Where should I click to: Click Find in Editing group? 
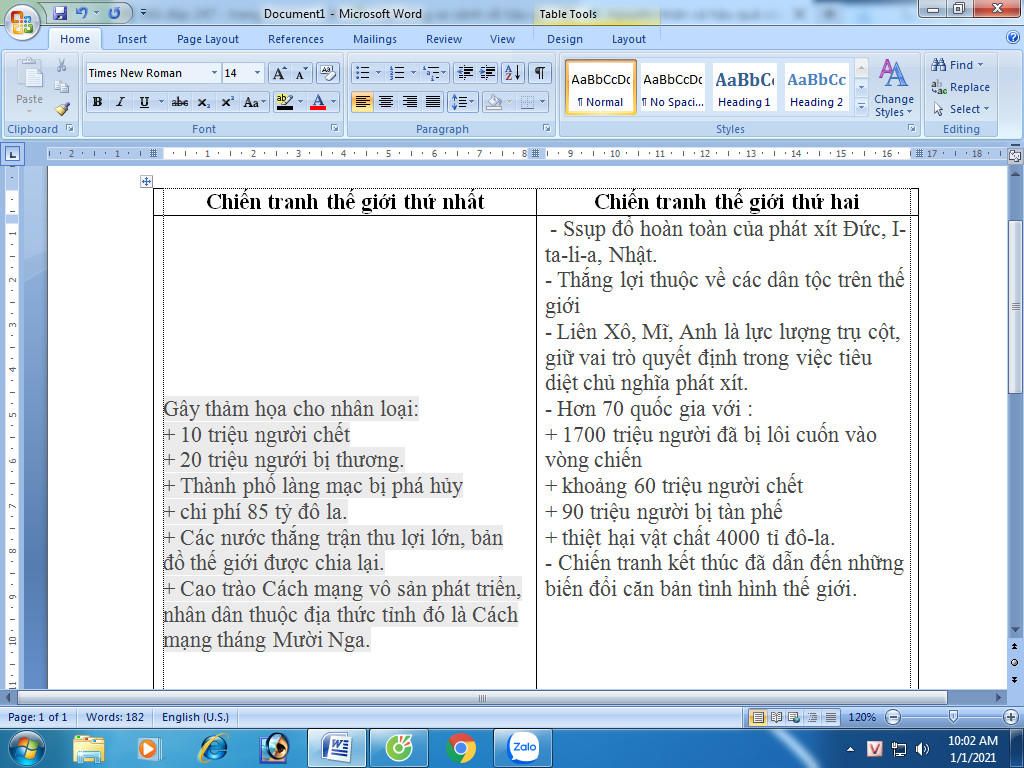(957, 65)
